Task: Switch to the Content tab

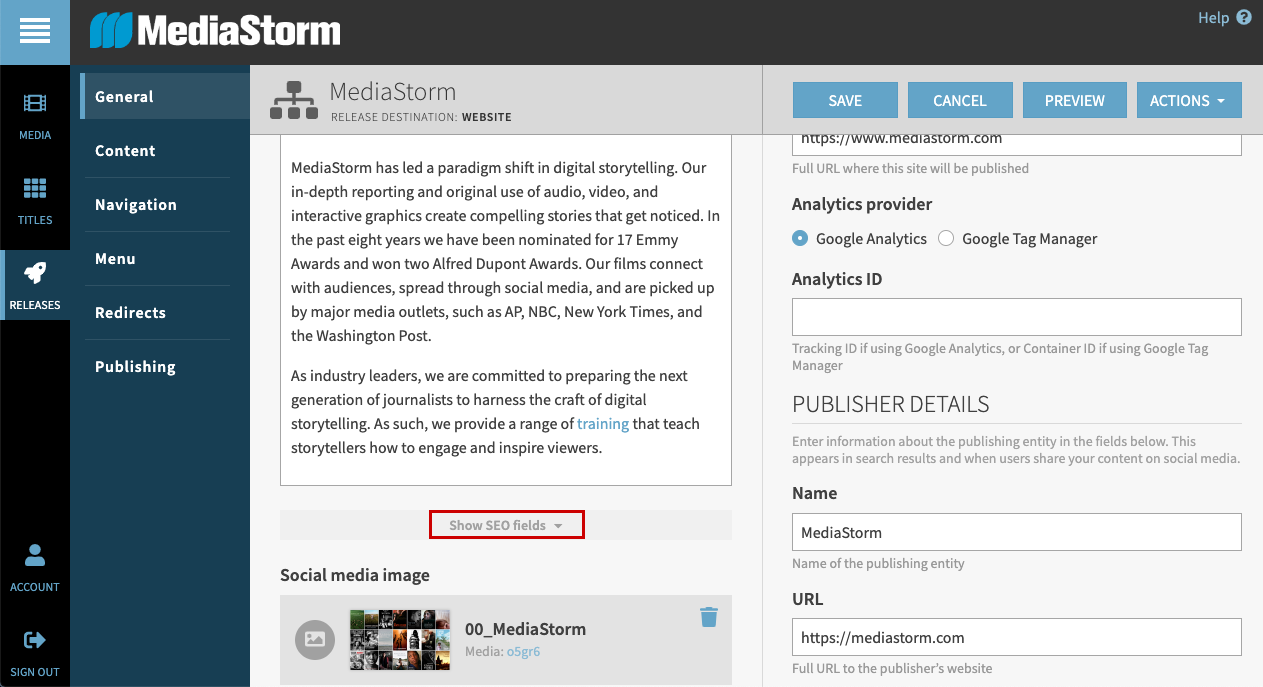Action: click(125, 151)
